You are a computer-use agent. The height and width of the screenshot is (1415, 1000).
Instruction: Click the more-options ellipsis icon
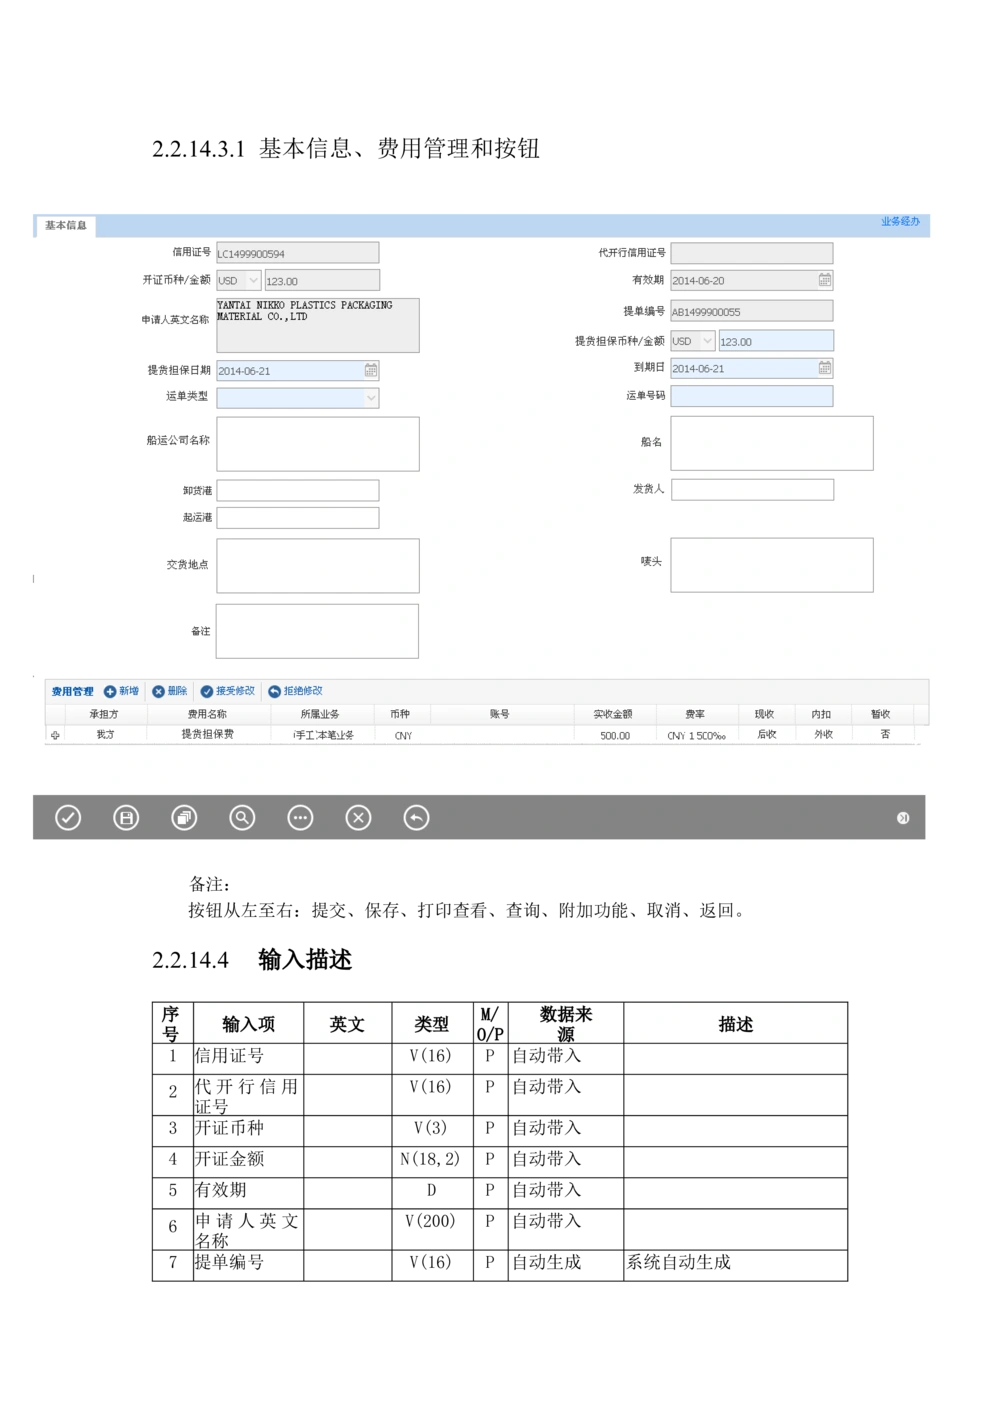(x=300, y=817)
